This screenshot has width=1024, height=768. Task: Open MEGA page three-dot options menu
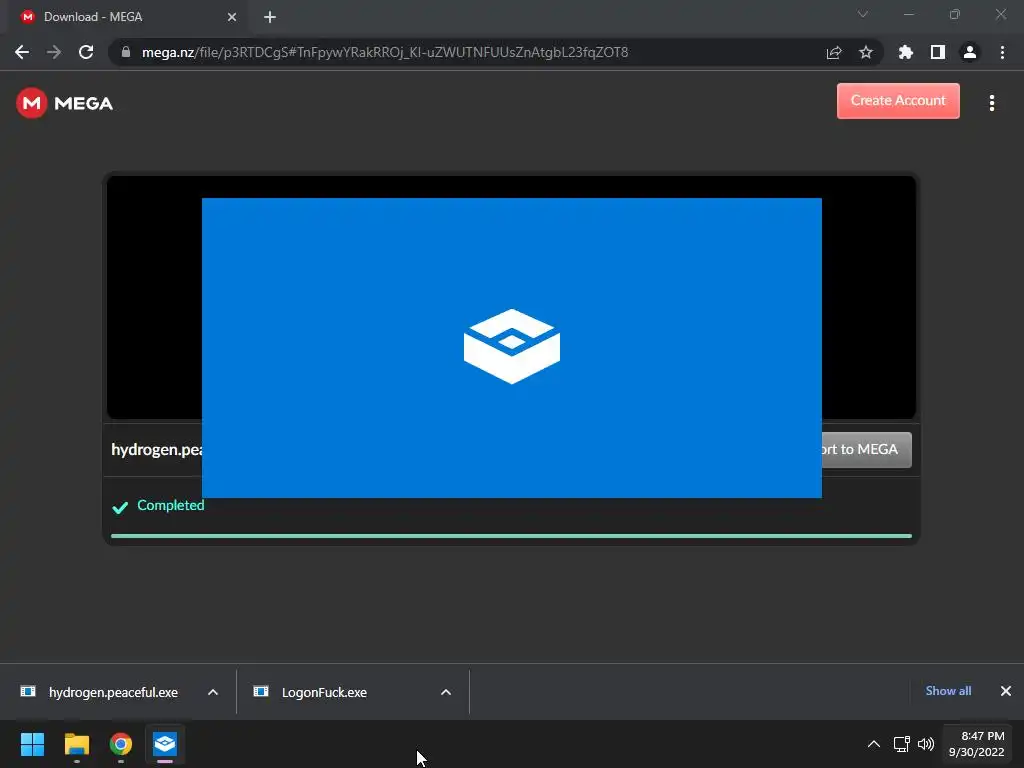pyautogui.click(x=992, y=103)
